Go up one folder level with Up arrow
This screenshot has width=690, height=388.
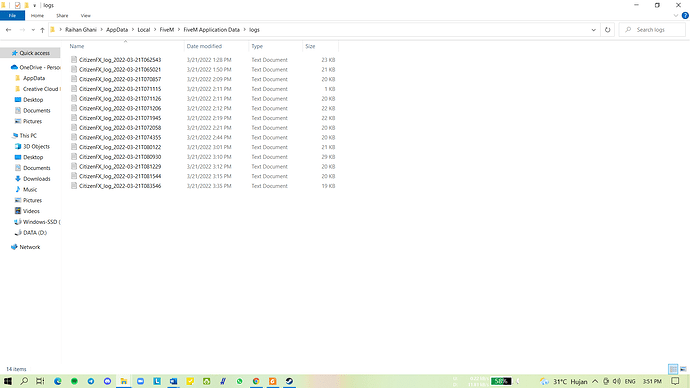42,30
